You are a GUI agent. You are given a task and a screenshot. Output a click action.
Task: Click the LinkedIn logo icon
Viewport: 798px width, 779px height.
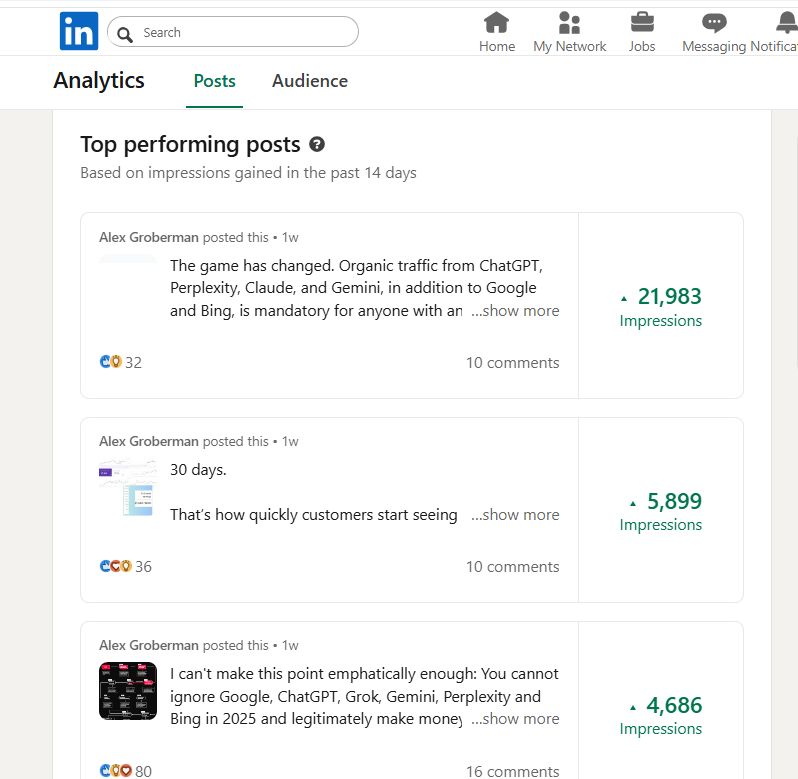tap(79, 32)
